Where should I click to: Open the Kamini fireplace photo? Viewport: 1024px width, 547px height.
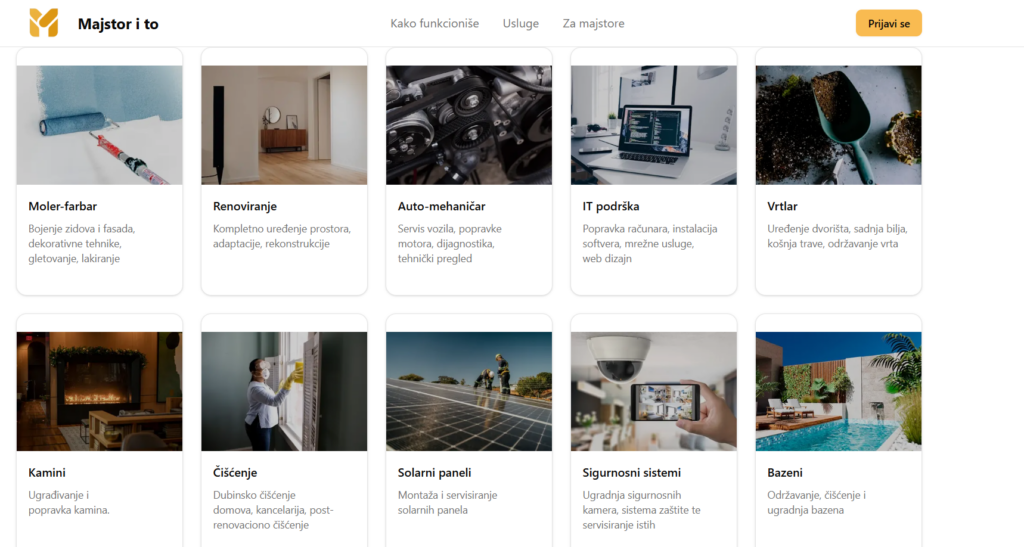(100, 391)
